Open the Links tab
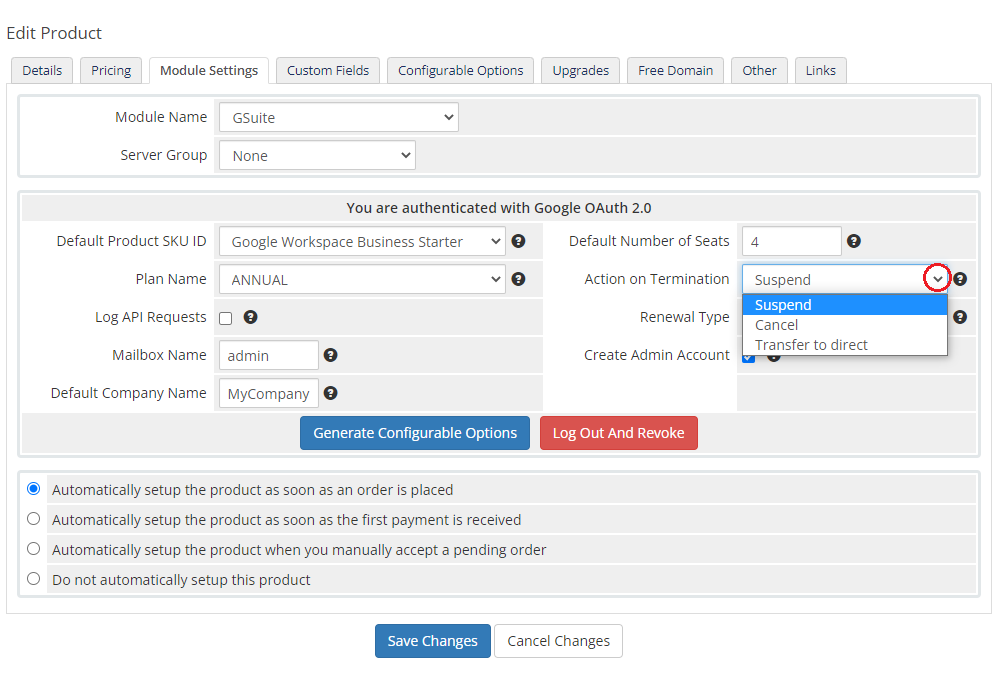The image size is (998, 696). (x=820, y=71)
